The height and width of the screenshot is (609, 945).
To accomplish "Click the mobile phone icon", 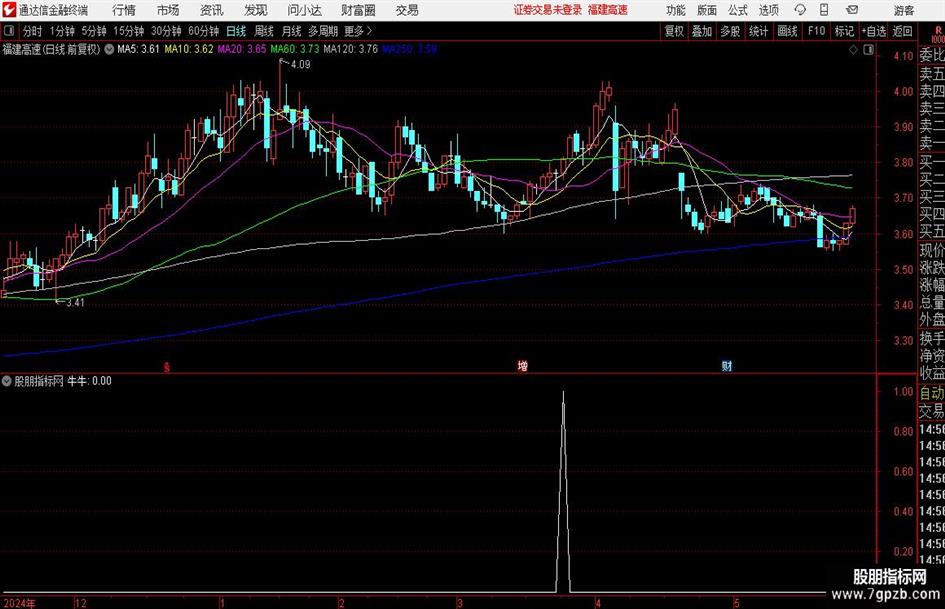I will pyautogui.click(x=824, y=10).
